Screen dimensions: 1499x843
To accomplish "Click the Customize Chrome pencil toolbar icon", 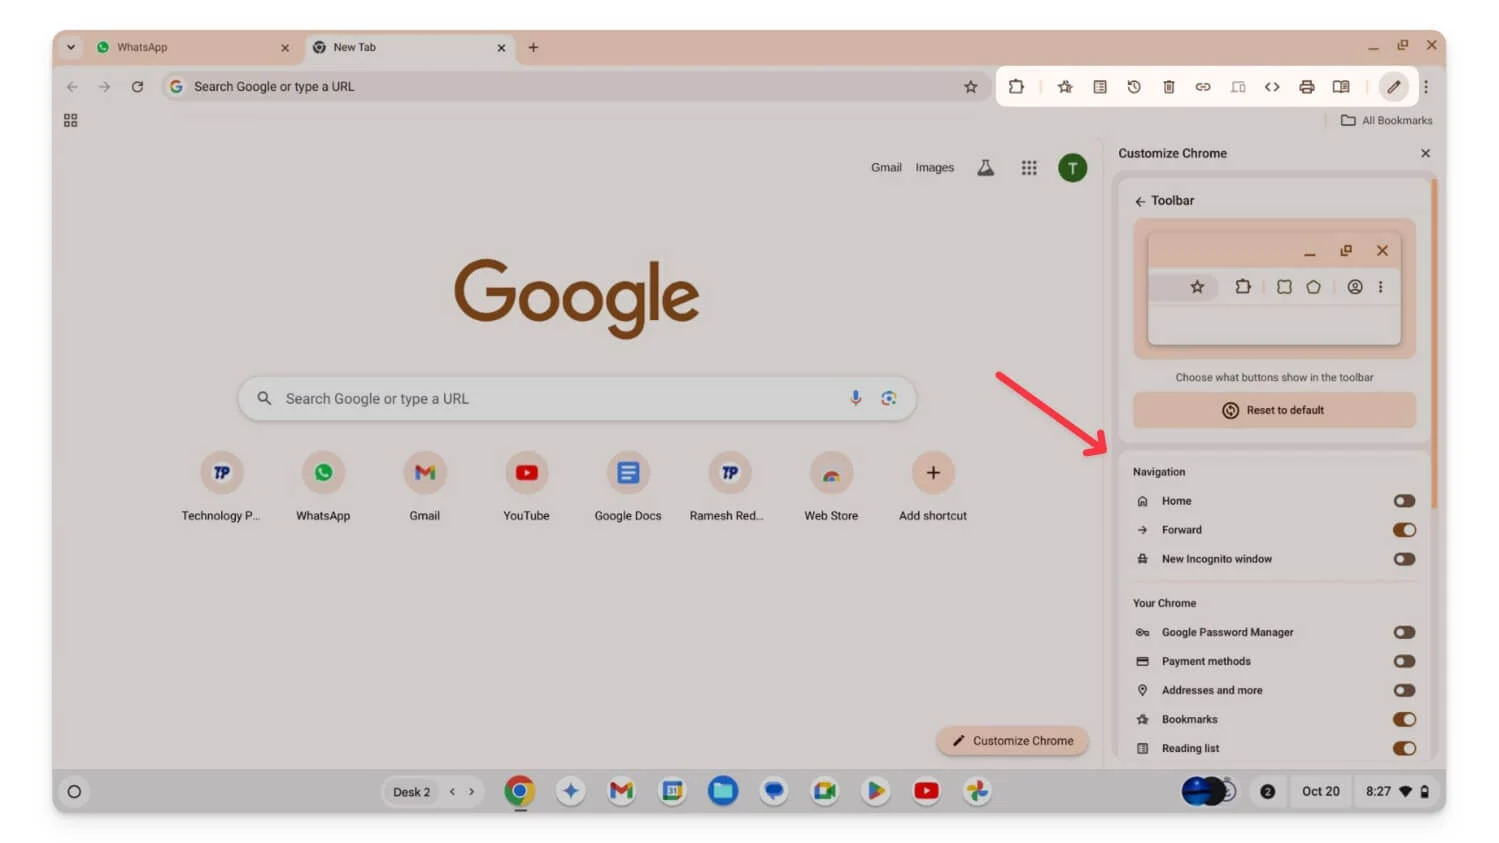I will (1393, 87).
